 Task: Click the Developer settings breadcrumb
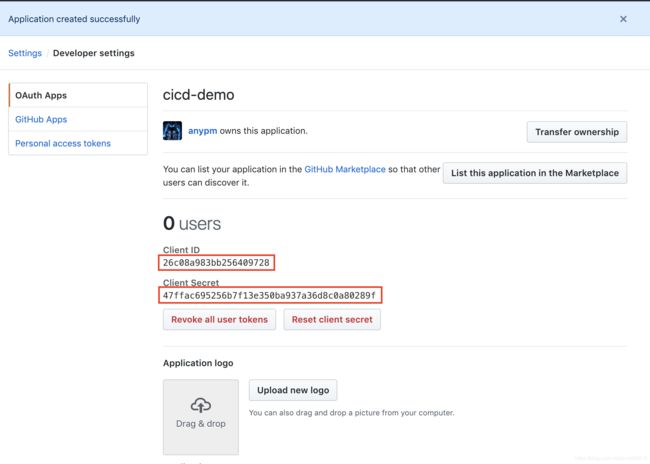94,53
